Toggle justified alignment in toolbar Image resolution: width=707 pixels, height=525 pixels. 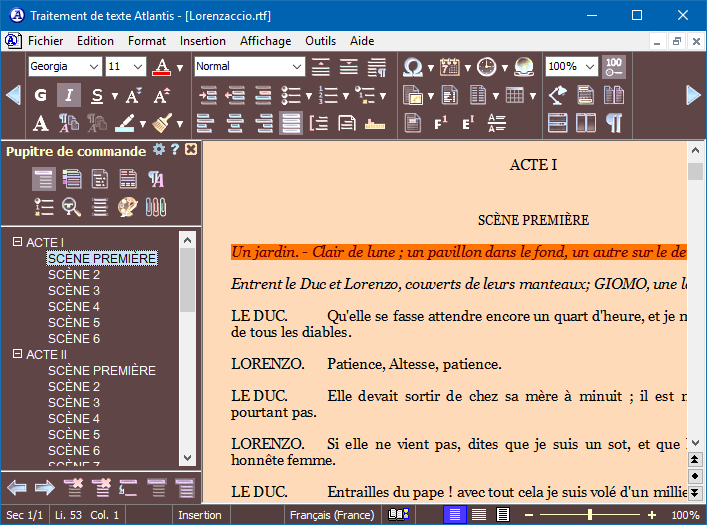tap(291, 123)
